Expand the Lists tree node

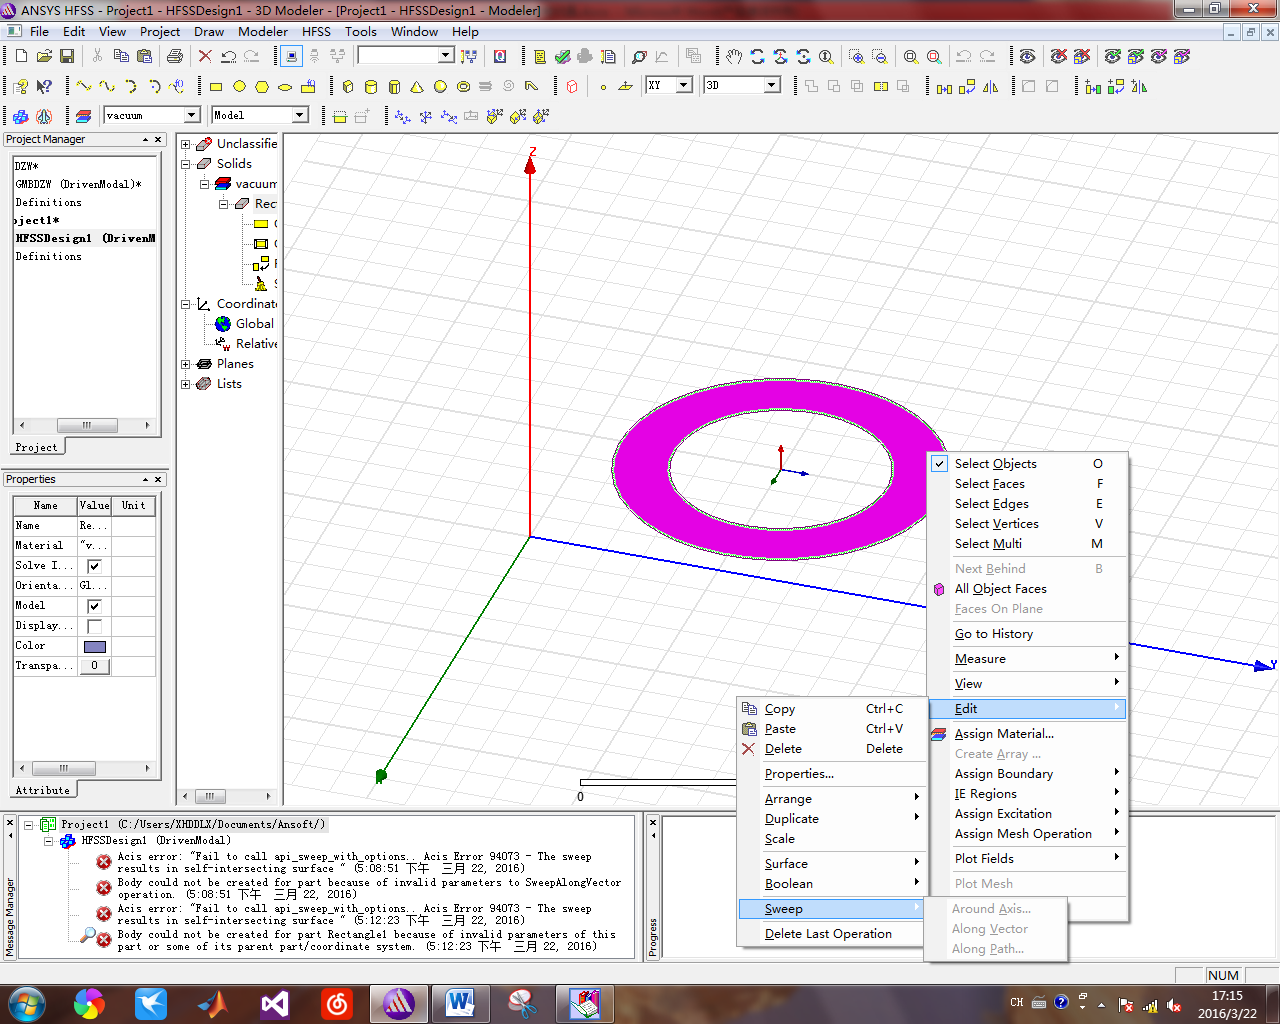(186, 384)
